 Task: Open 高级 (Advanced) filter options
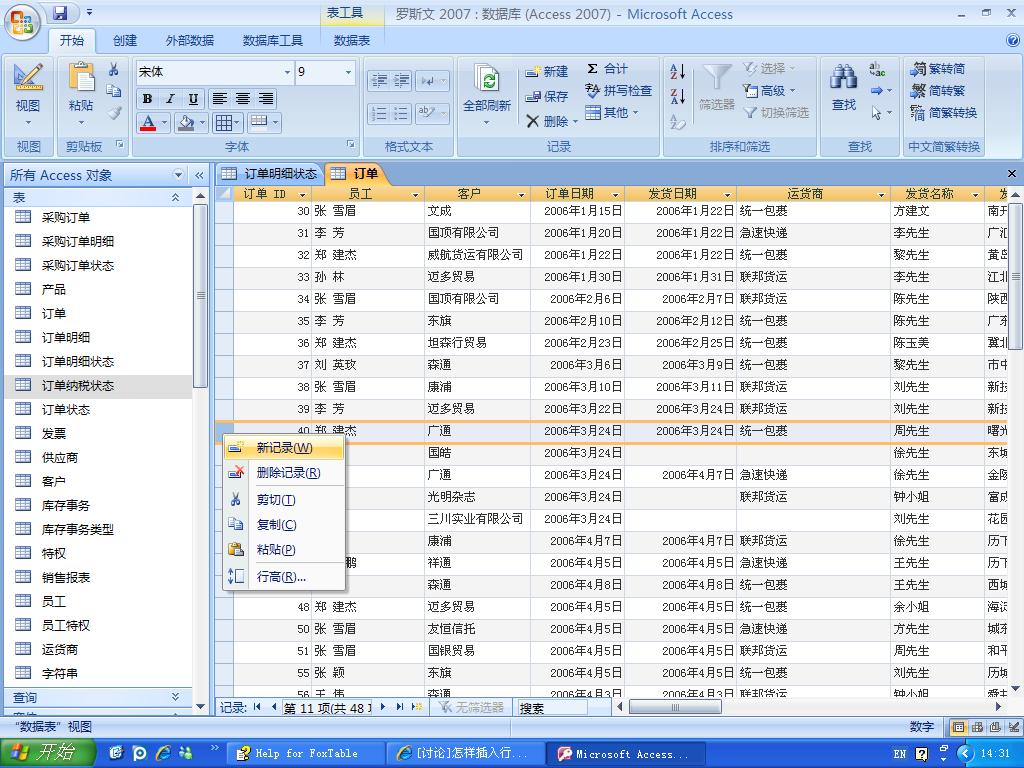coord(769,91)
